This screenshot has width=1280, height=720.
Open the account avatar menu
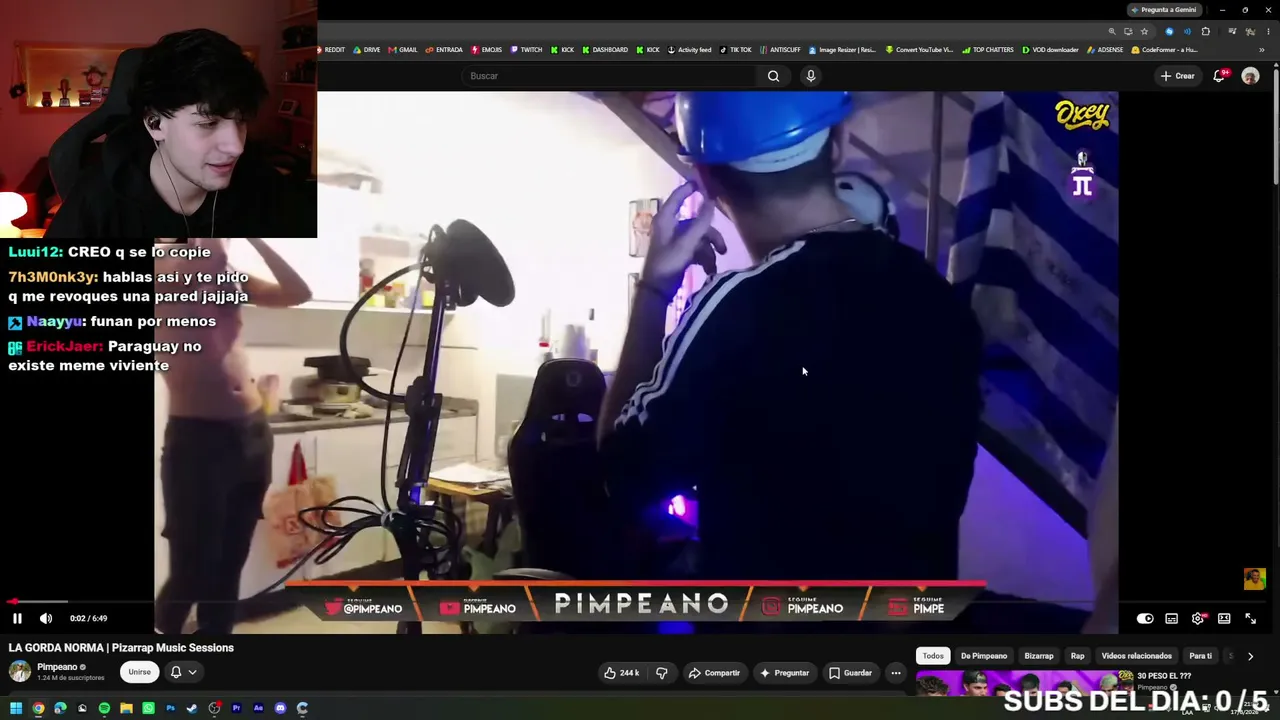(1250, 76)
